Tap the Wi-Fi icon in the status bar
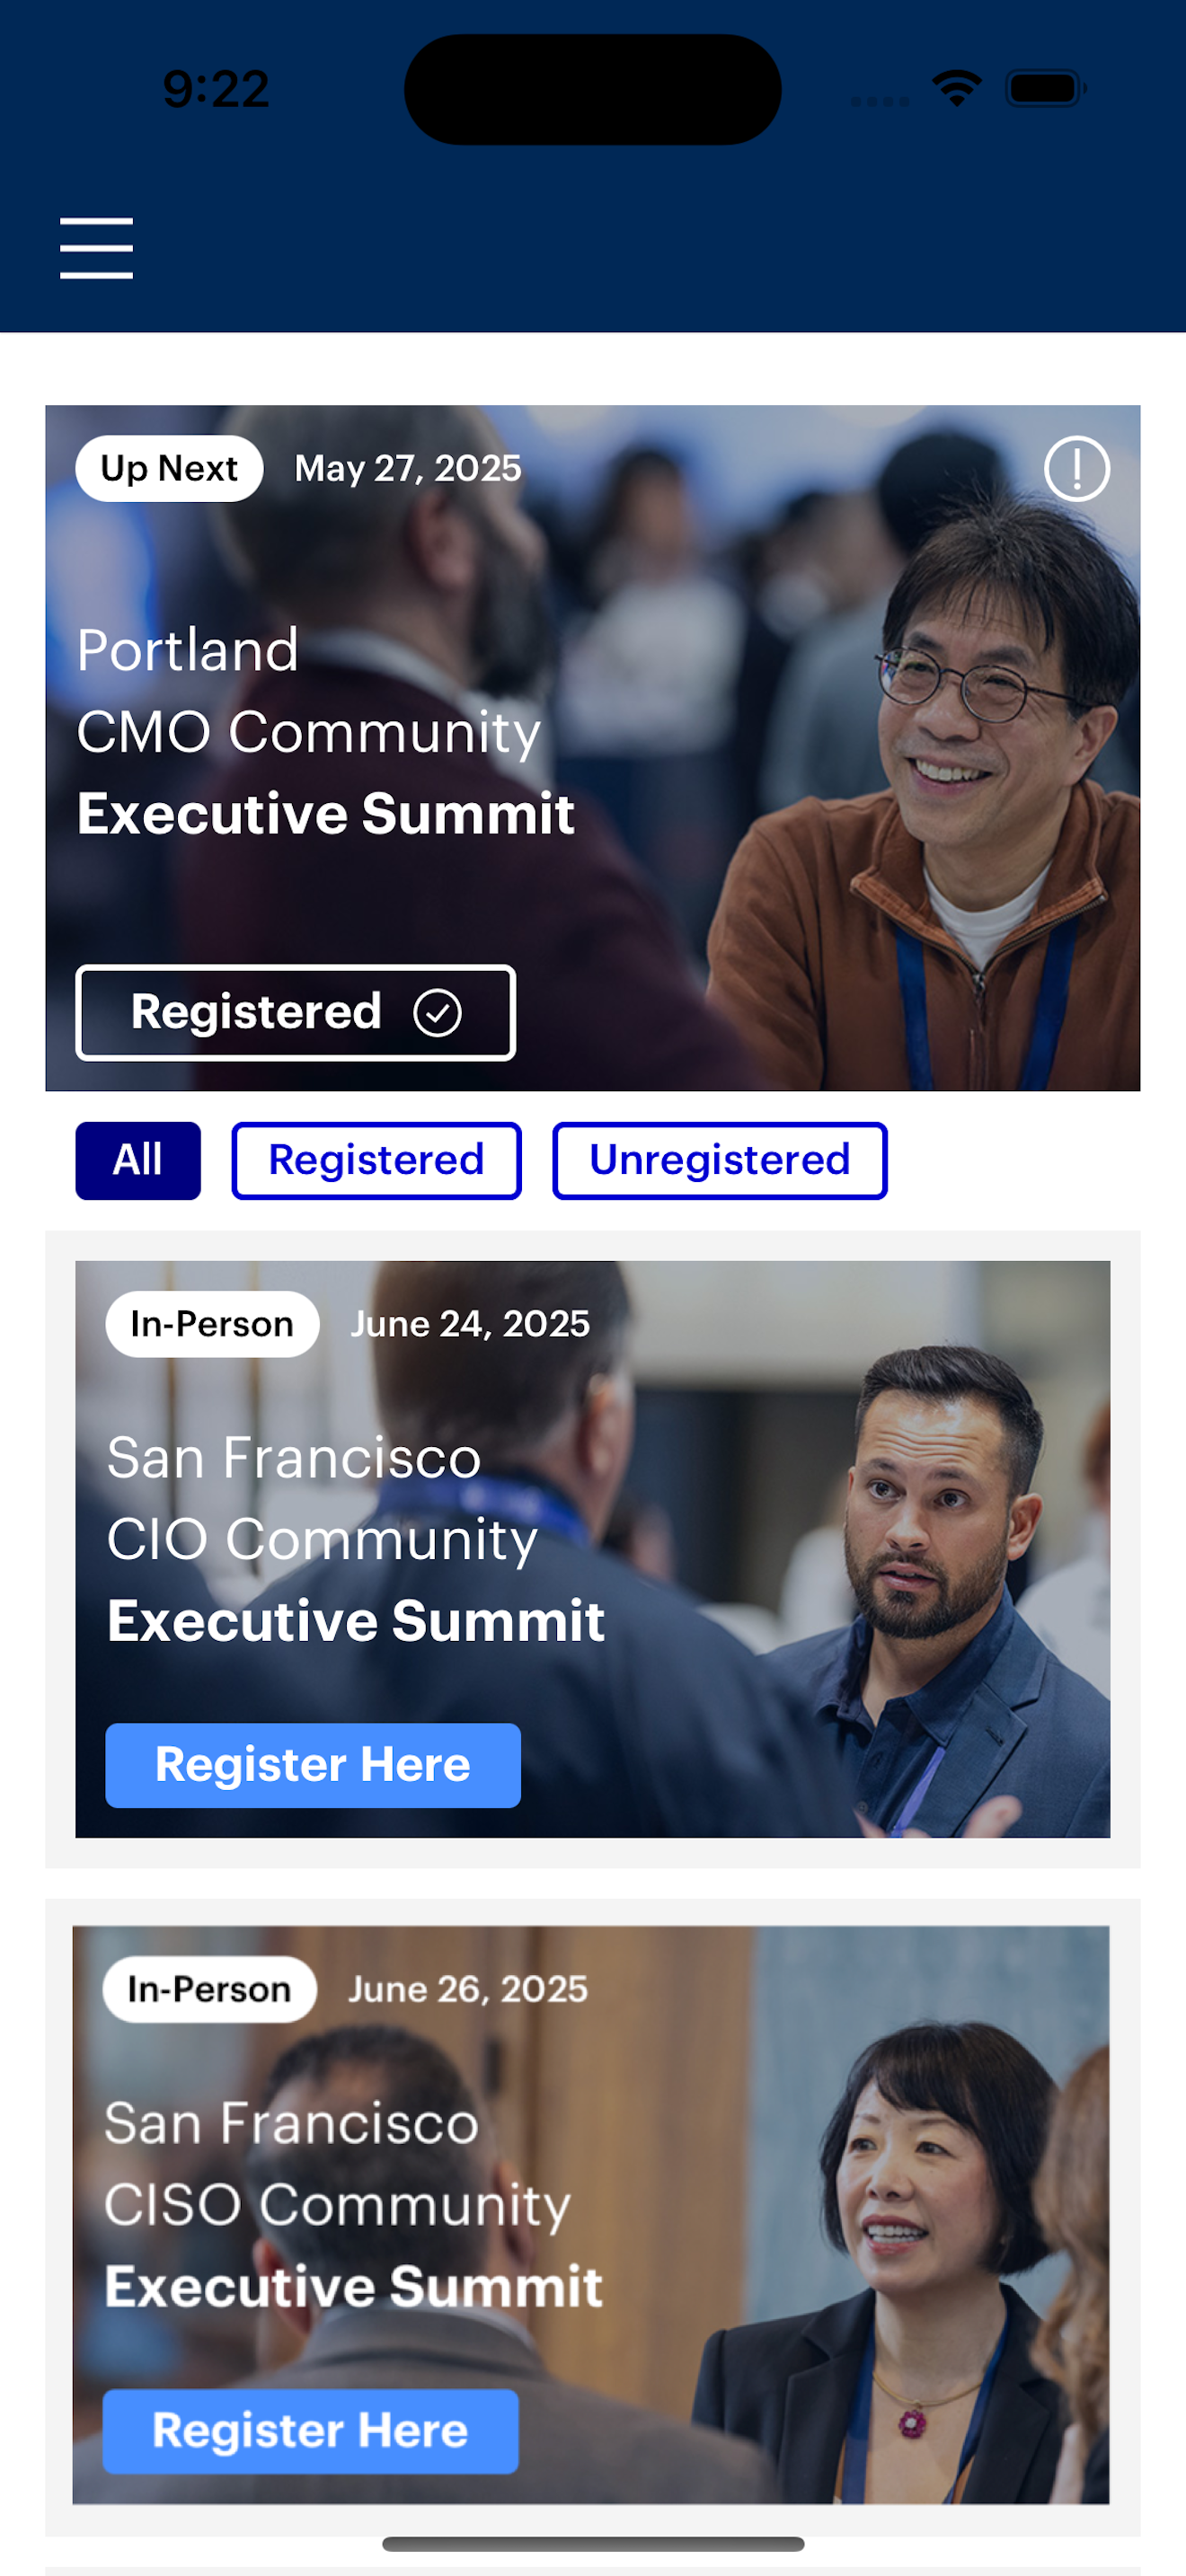This screenshot has height=2576, width=1186. (x=955, y=88)
